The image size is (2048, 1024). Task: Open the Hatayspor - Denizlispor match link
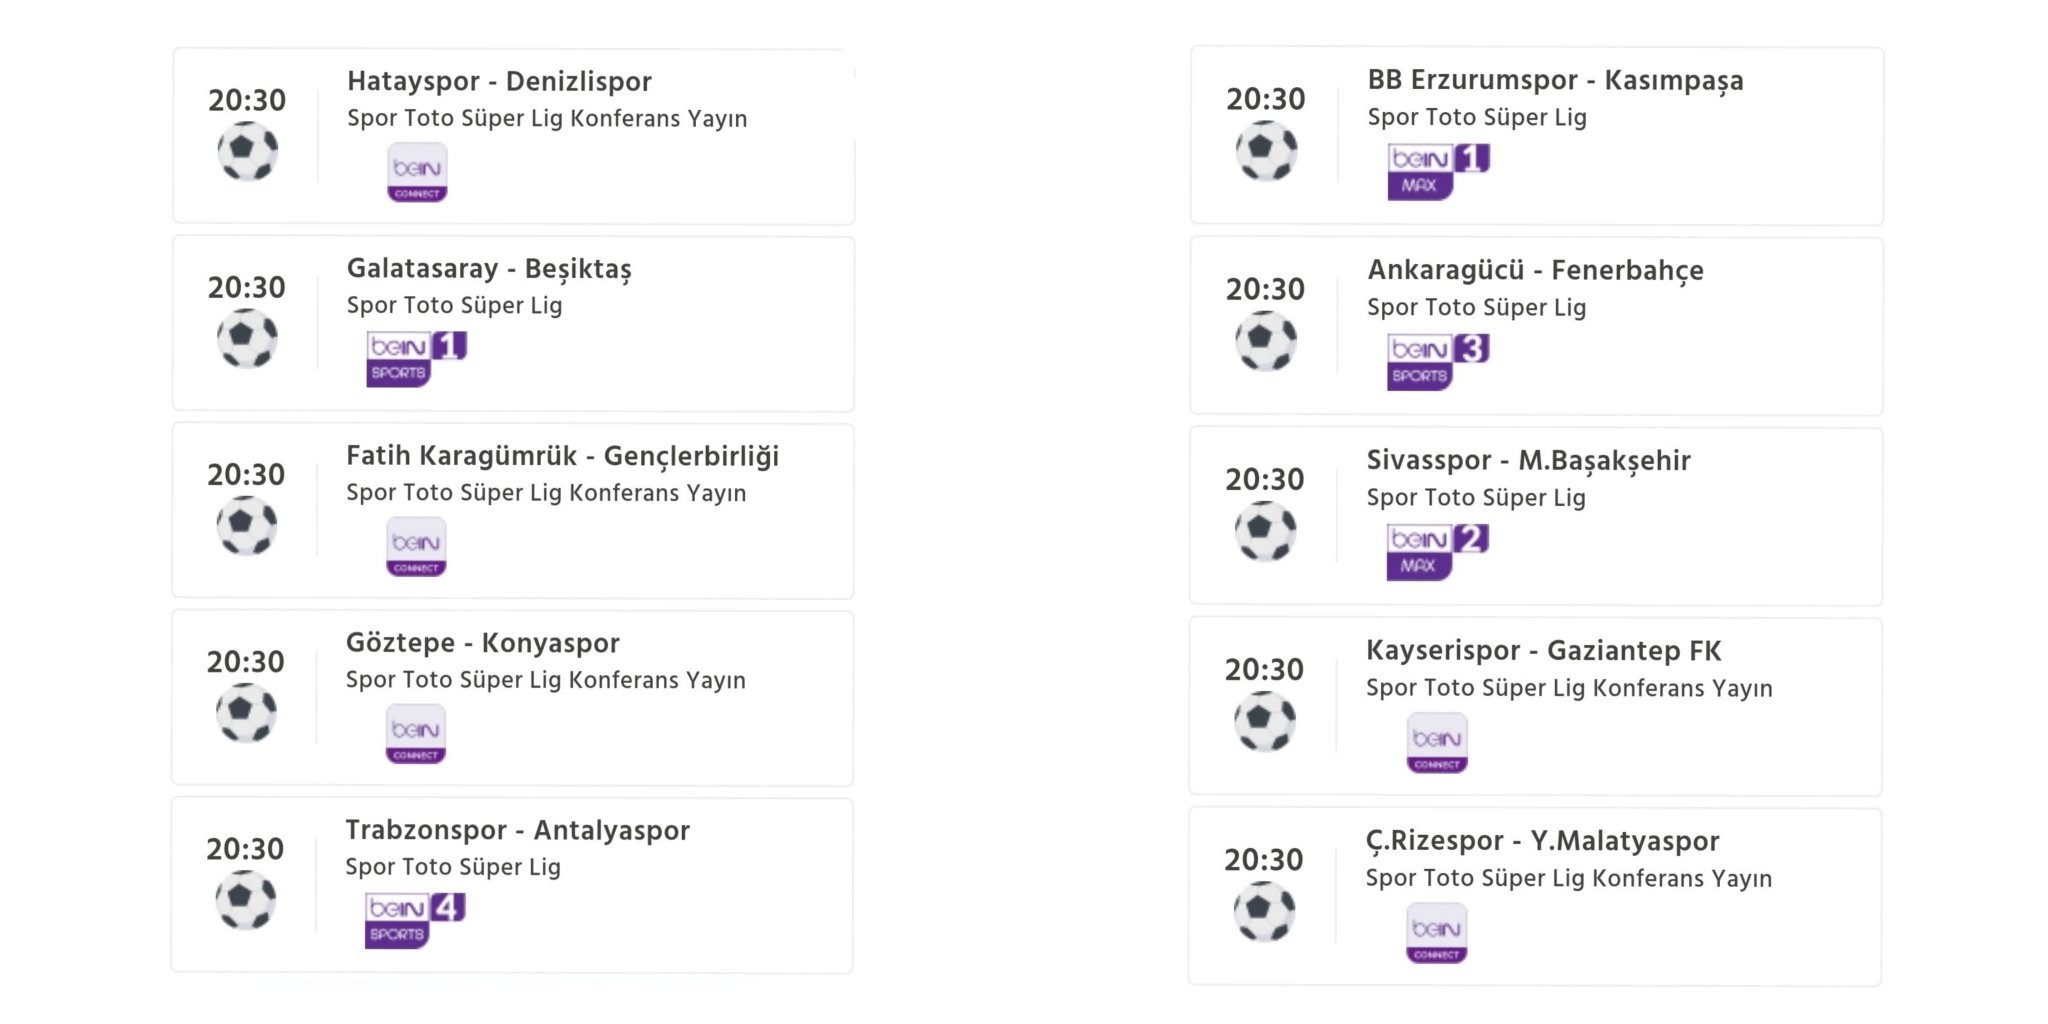(x=499, y=82)
